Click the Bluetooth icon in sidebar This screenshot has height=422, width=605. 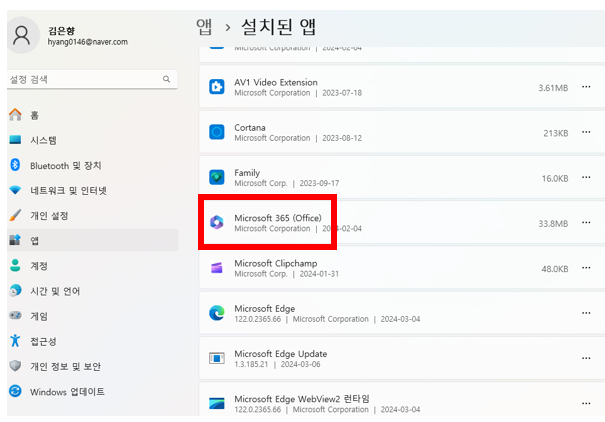point(15,165)
